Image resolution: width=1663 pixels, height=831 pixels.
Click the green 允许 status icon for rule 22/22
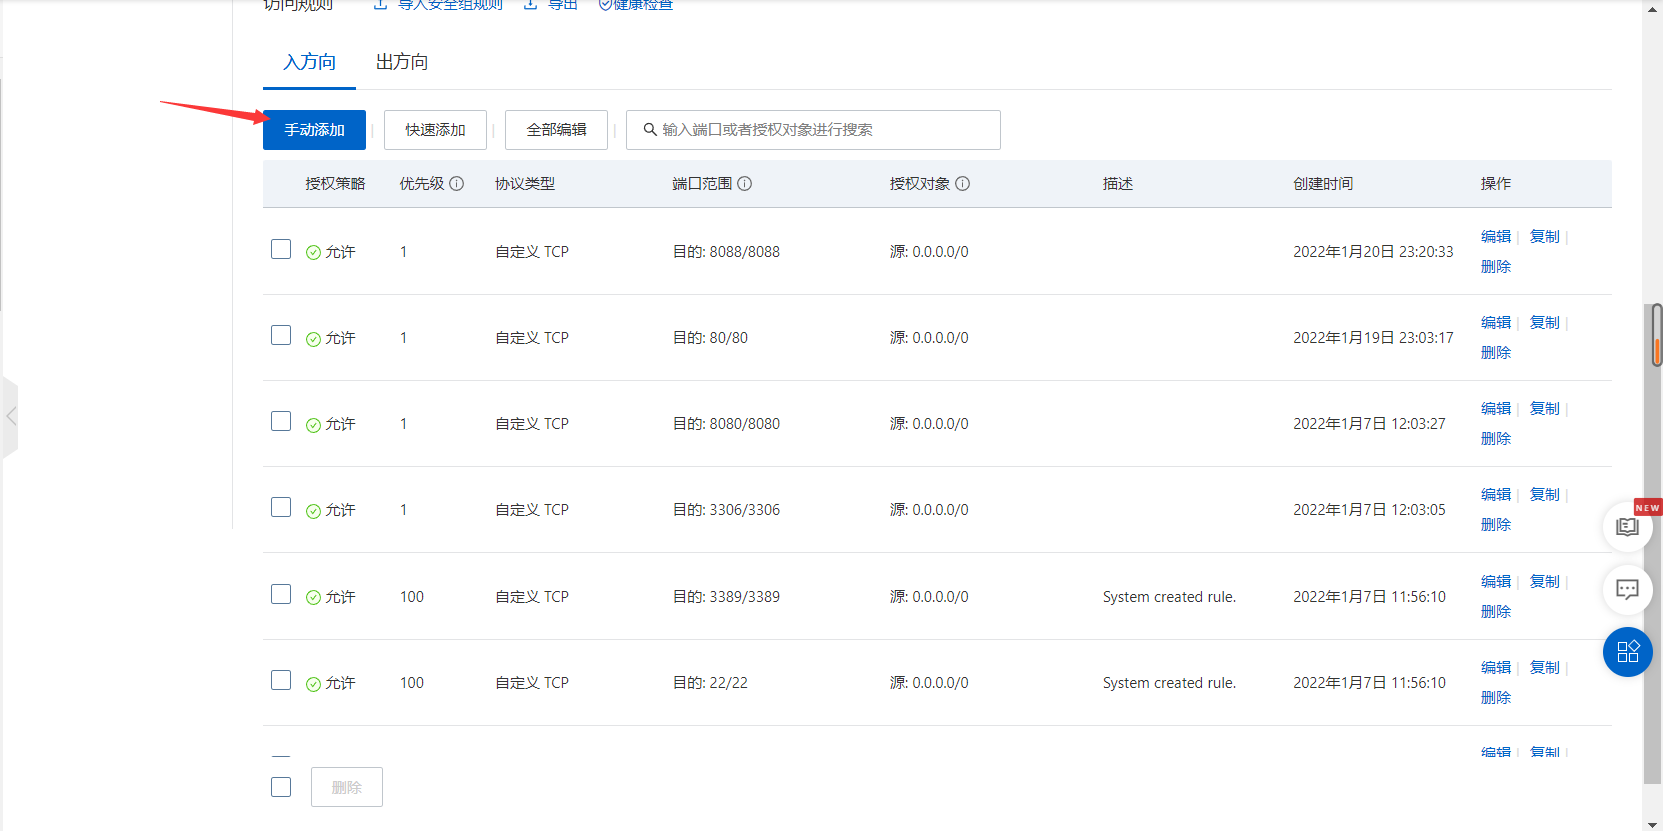[x=313, y=684]
